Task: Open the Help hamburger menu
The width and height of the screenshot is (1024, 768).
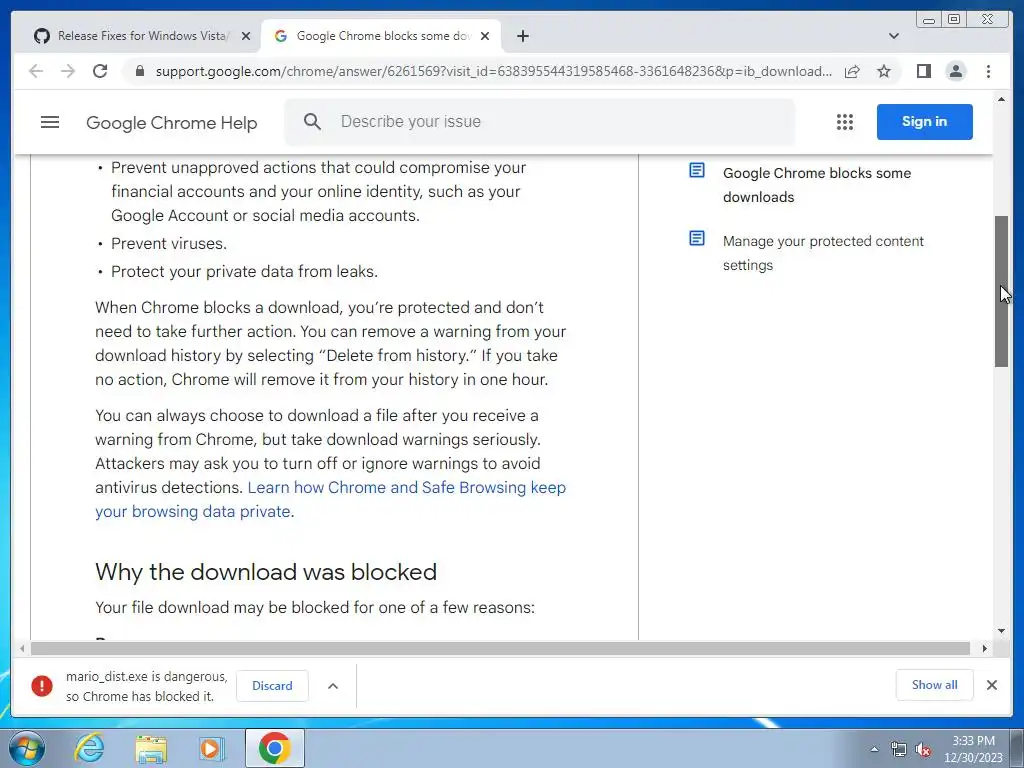Action: click(50, 122)
